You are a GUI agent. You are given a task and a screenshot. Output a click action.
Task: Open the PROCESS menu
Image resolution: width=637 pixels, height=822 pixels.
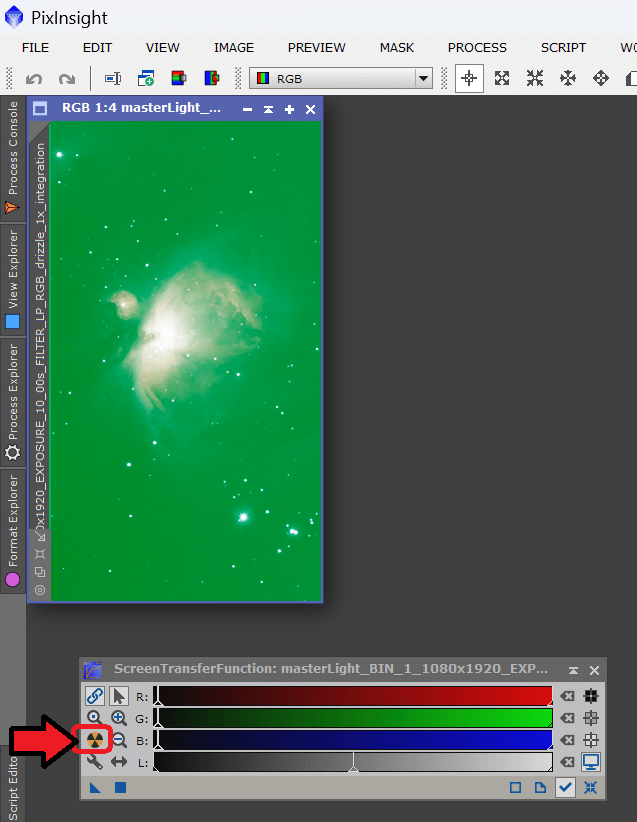(477, 48)
